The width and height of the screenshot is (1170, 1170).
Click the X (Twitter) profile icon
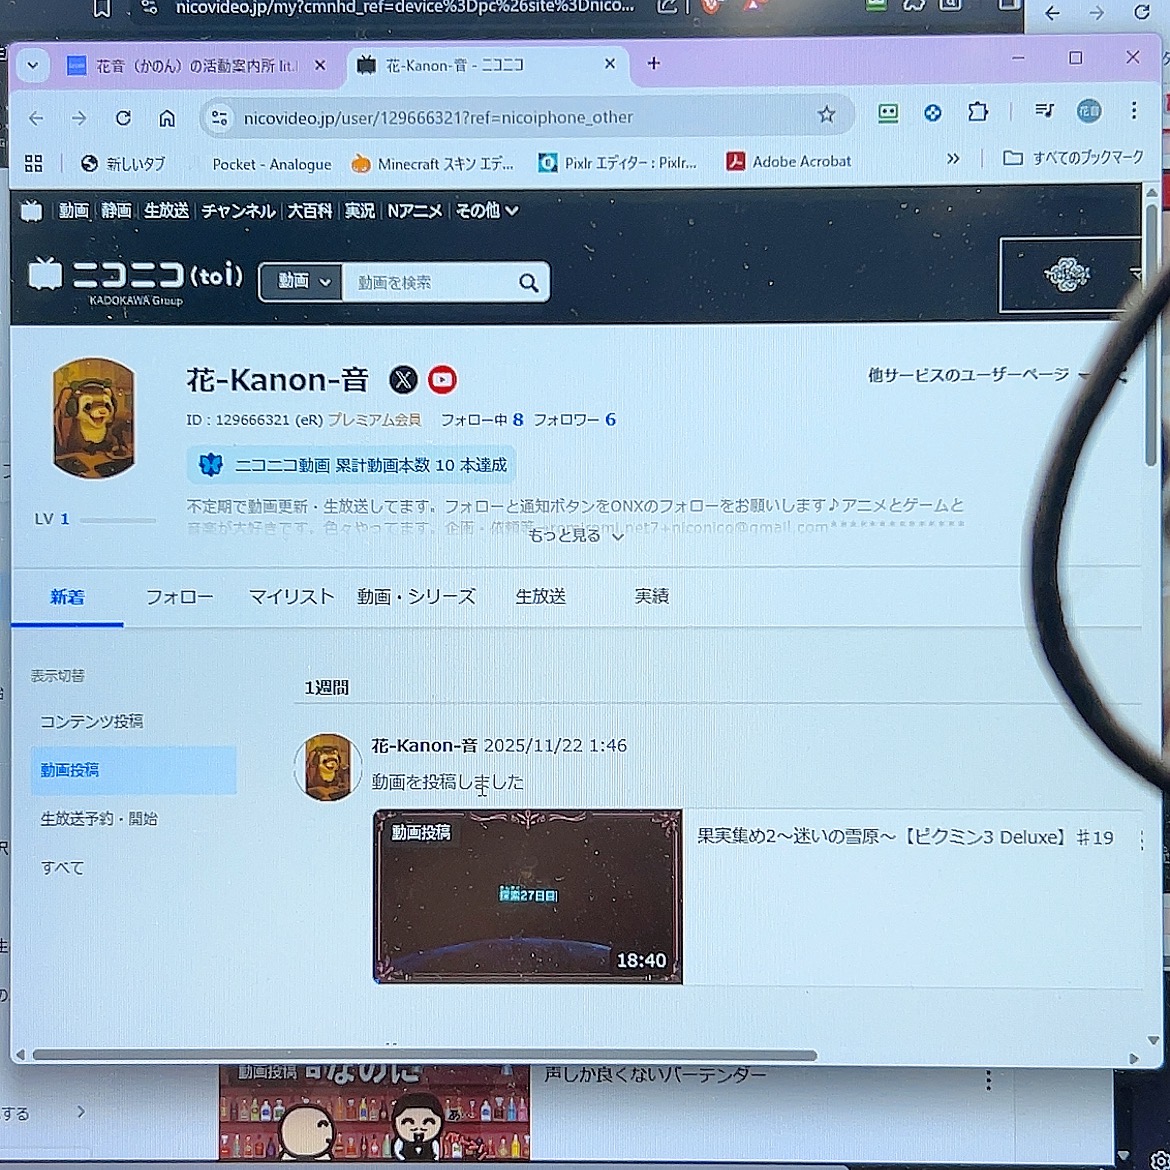coord(403,380)
